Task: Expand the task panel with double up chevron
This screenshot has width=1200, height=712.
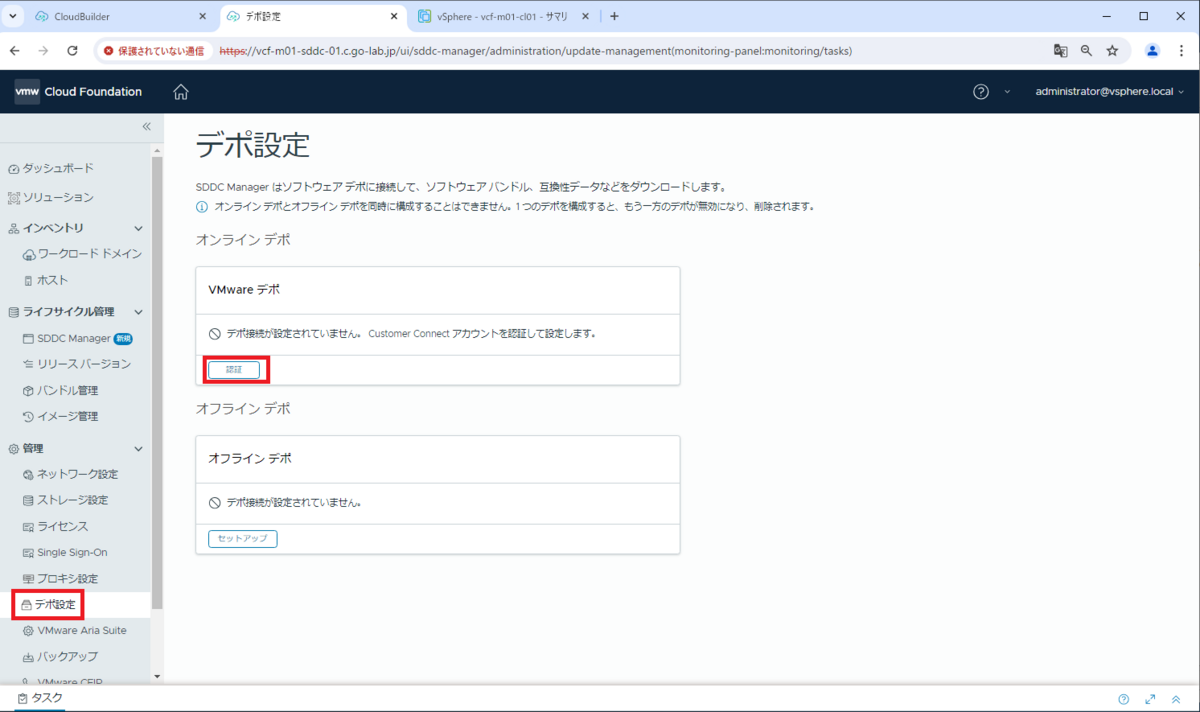Action: click(x=1176, y=699)
